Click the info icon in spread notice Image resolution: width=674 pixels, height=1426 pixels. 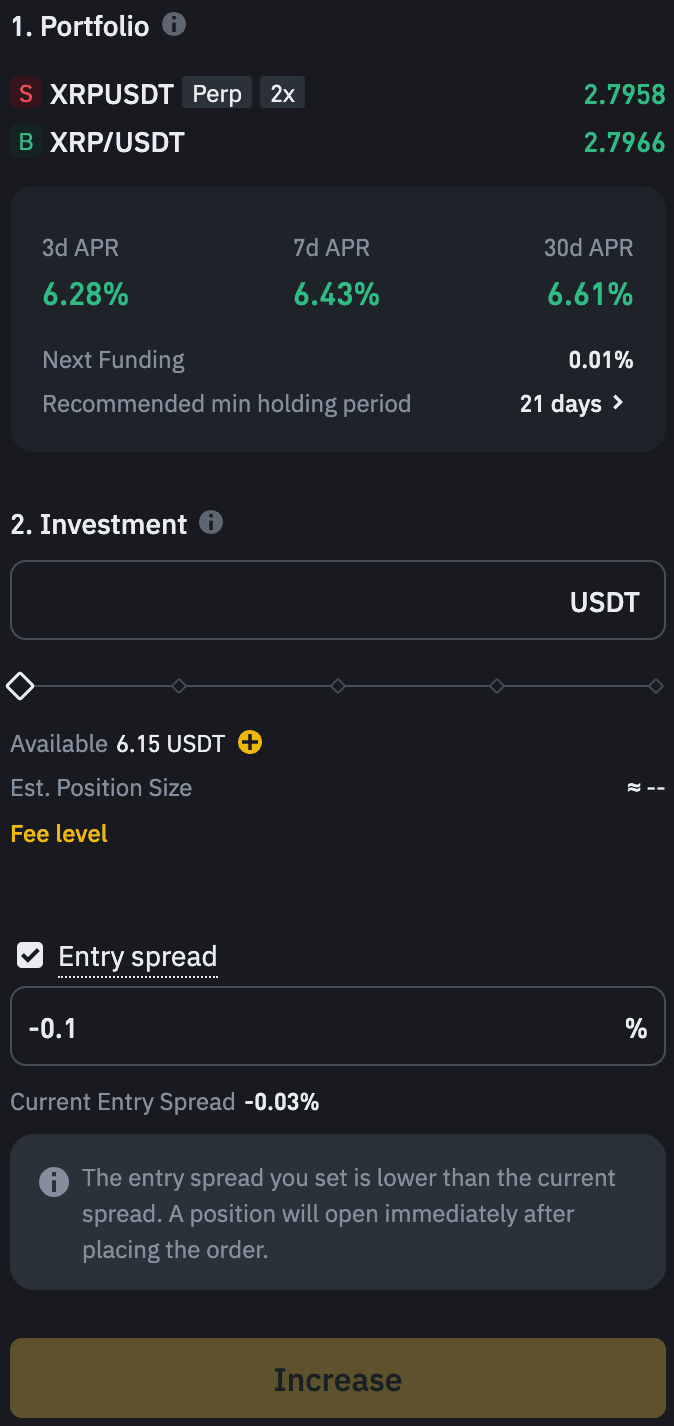coord(54,1182)
